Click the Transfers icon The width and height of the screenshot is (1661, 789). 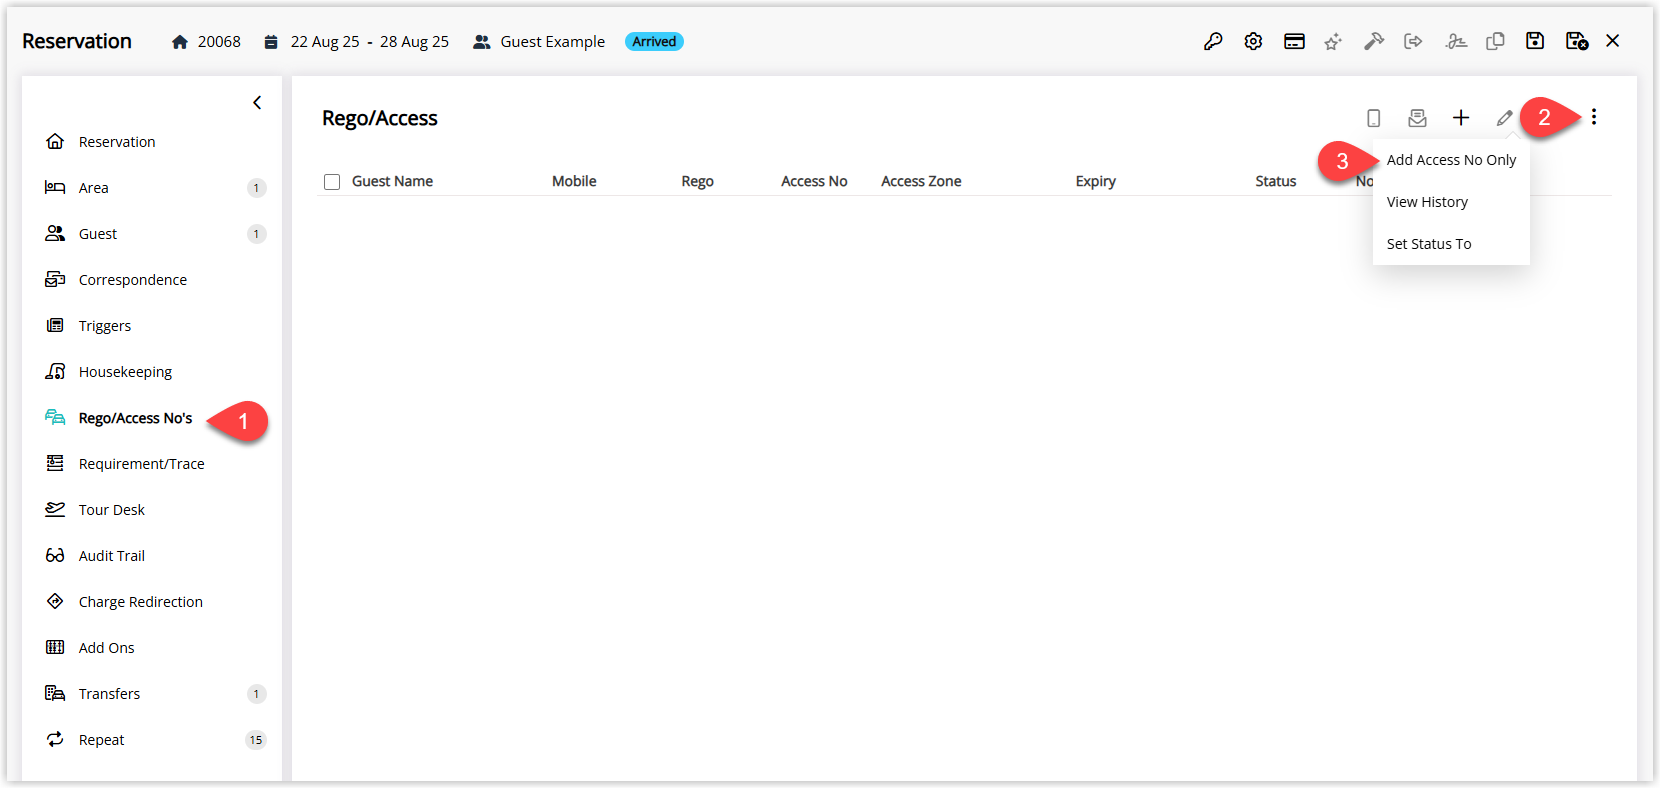55,693
